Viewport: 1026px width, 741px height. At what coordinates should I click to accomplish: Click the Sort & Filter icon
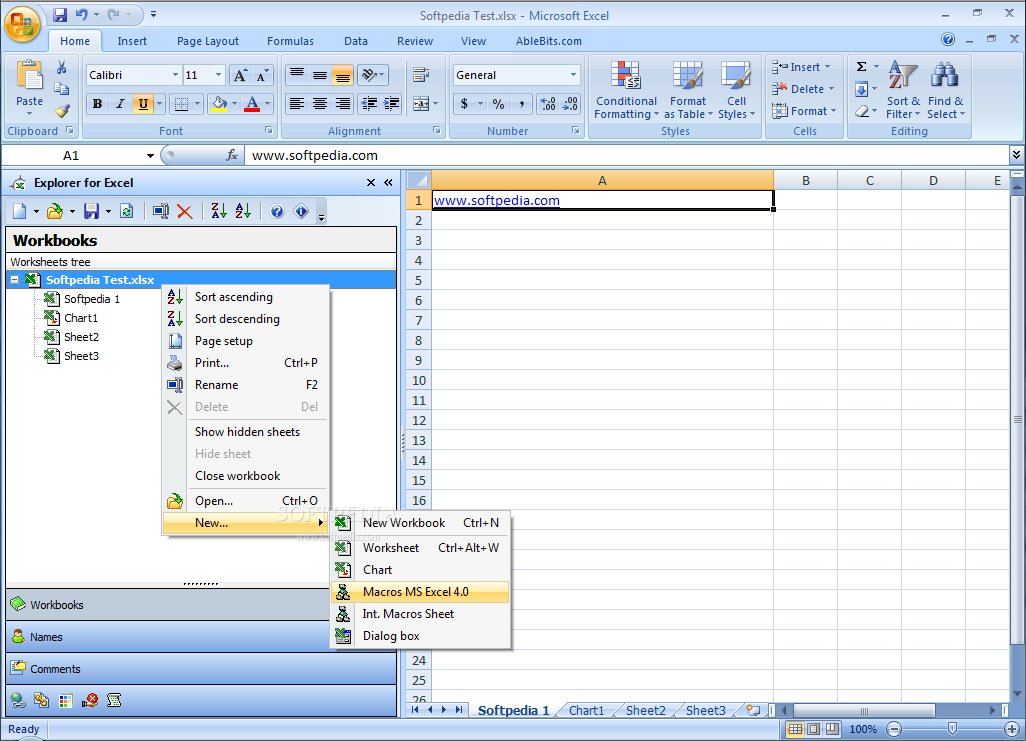tap(902, 74)
